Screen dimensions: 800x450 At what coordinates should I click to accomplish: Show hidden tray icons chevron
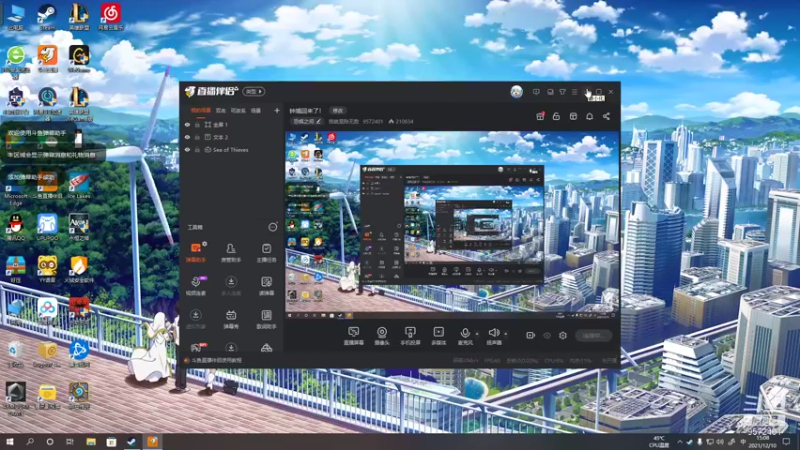tap(679, 442)
